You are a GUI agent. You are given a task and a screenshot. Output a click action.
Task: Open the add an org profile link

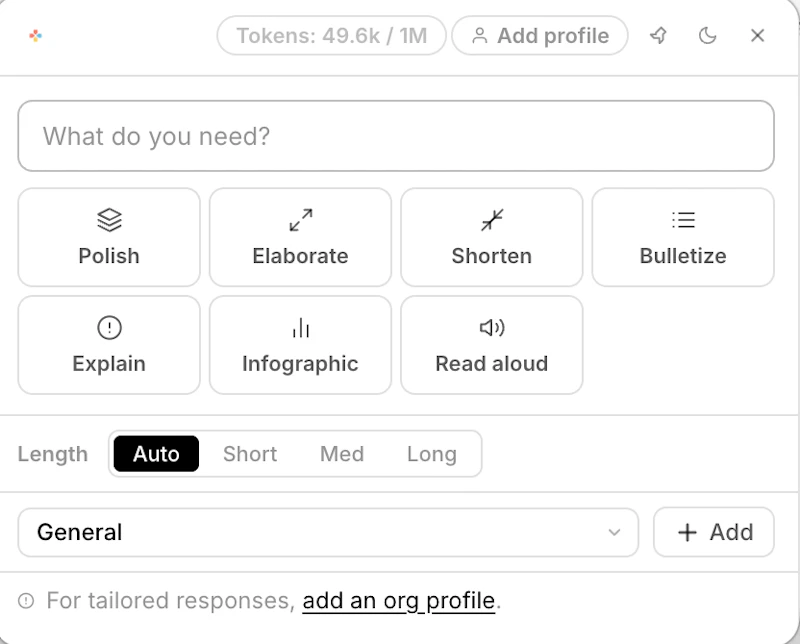pyautogui.click(x=400, y=600)
